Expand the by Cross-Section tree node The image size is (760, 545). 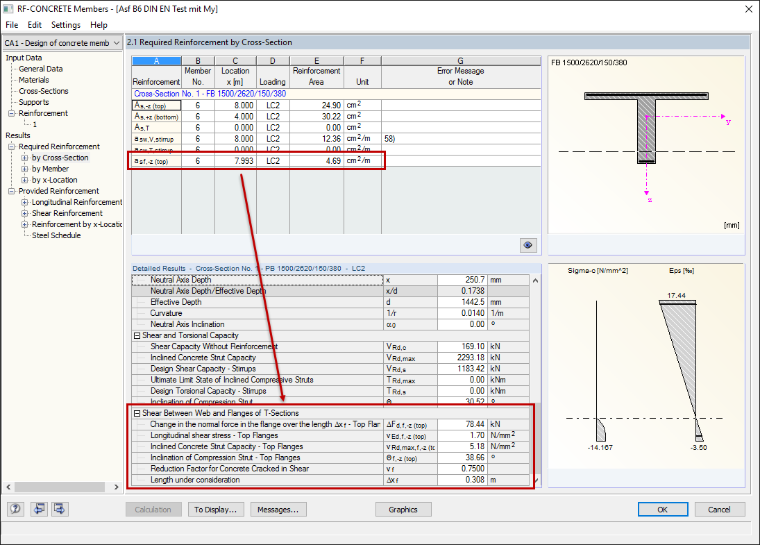[x=25, y=158]
